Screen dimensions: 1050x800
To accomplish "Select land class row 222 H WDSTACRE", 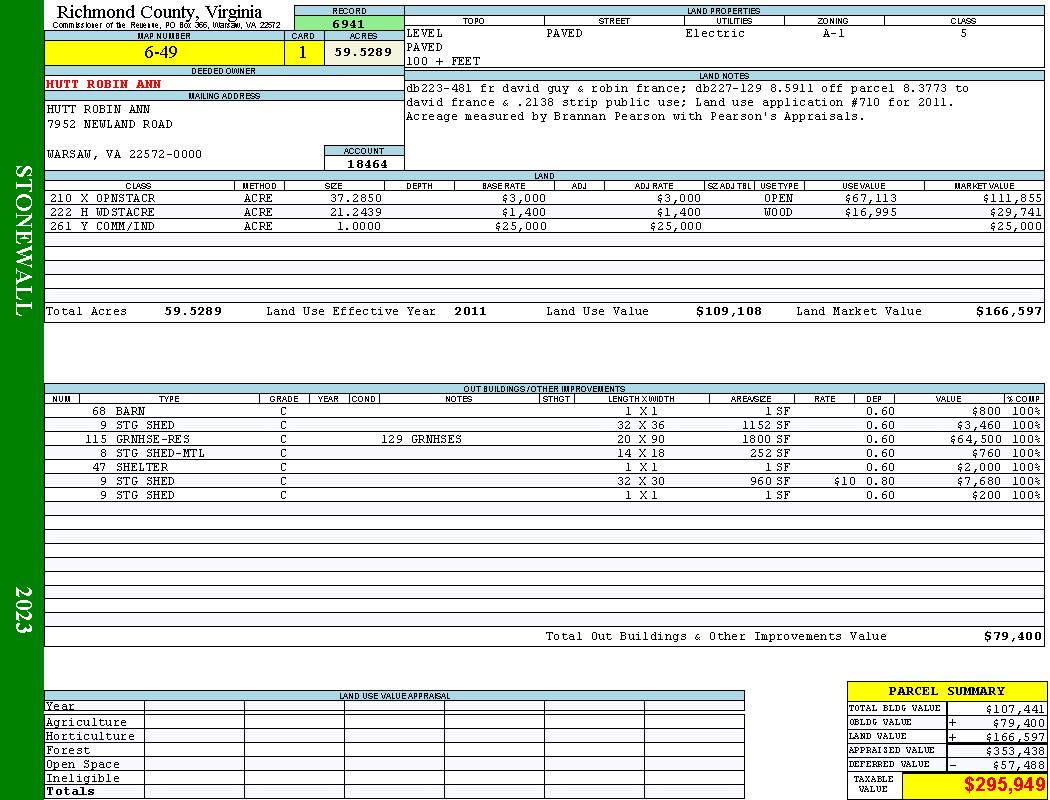I will coord(544,212).
